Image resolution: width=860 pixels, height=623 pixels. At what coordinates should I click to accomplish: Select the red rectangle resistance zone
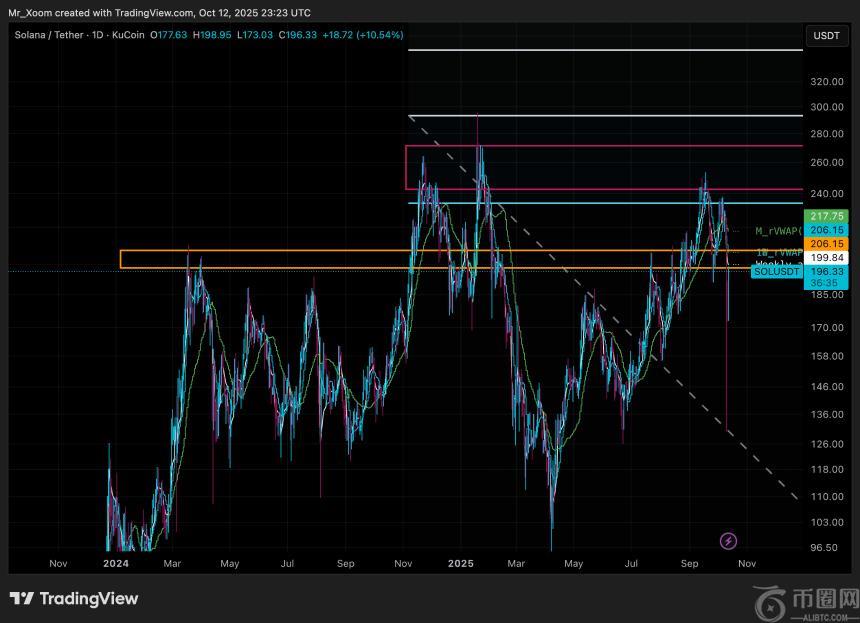(600, 147)
